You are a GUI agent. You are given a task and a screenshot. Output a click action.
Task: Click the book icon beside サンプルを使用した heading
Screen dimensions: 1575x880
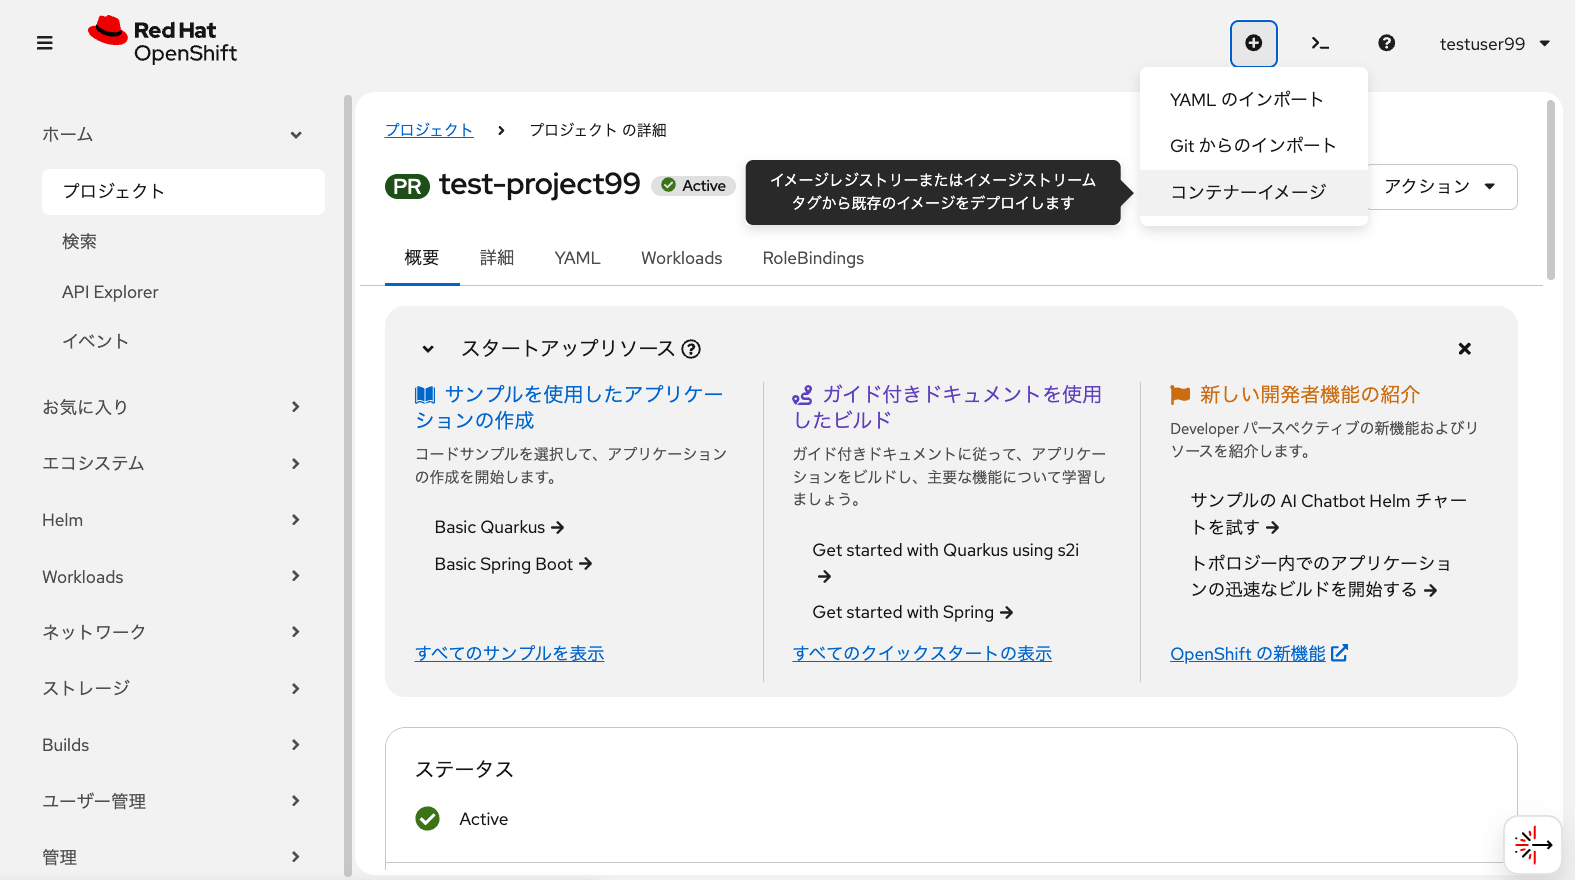coord(425,395)
